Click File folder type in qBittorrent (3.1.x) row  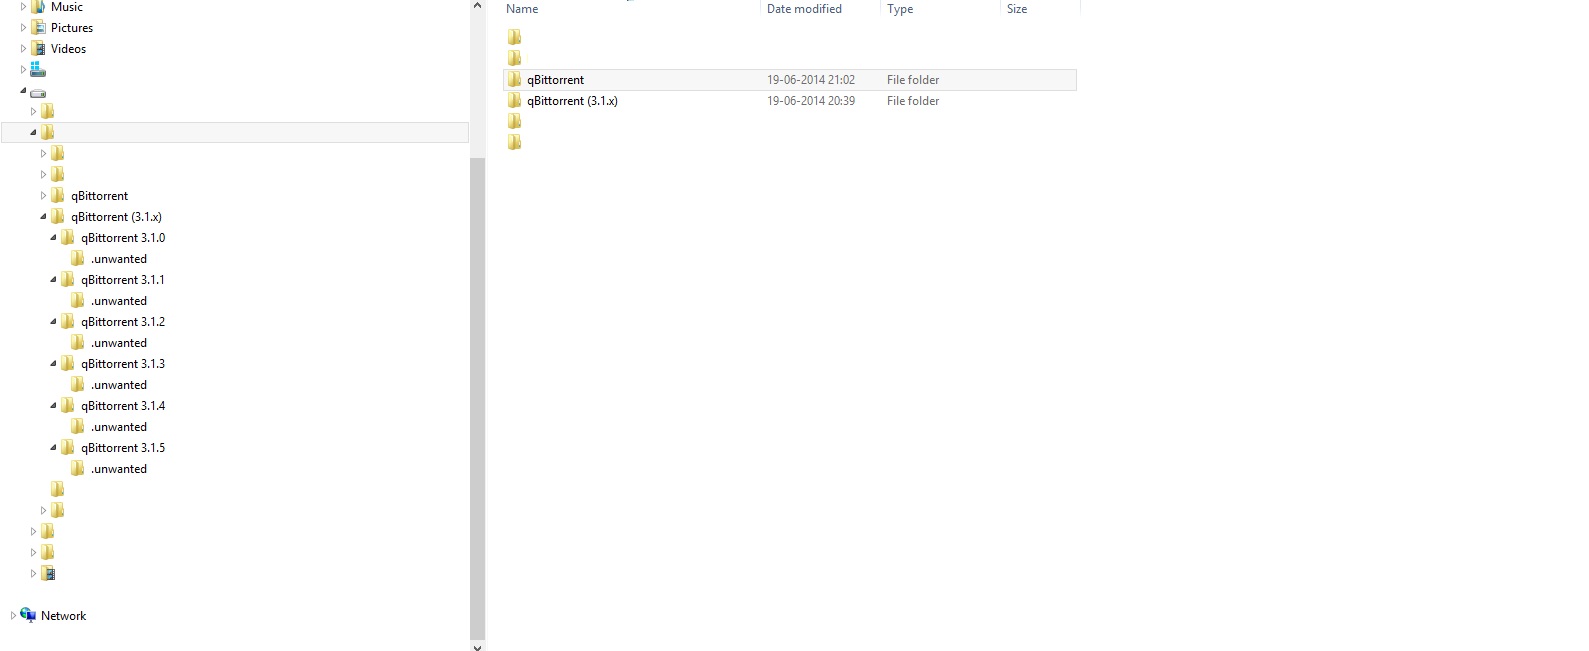(913, 101)
